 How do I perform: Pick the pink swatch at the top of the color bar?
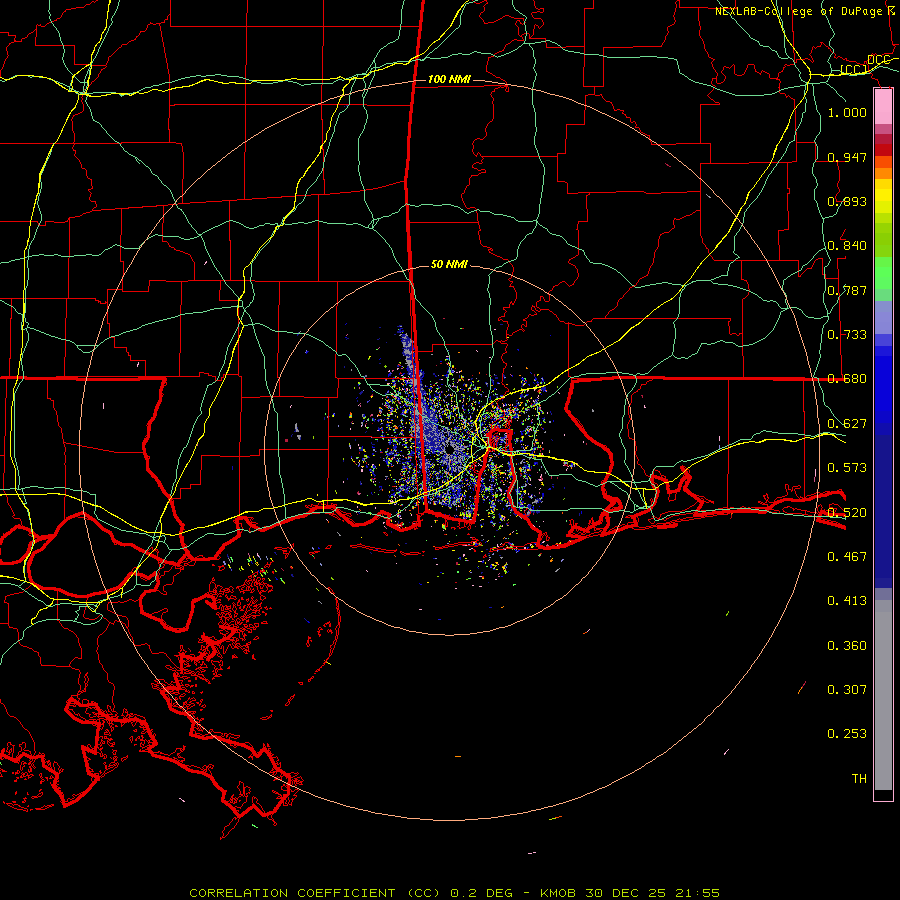[x=883, y=107]
